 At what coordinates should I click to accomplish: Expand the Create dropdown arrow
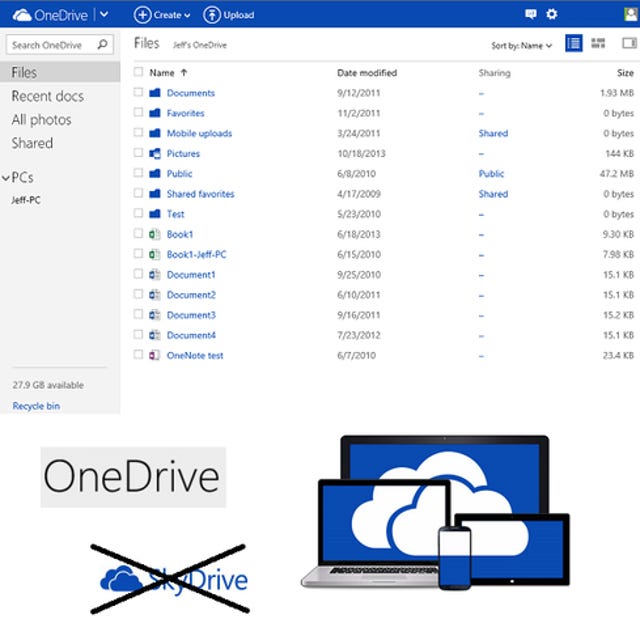[187, 16]
